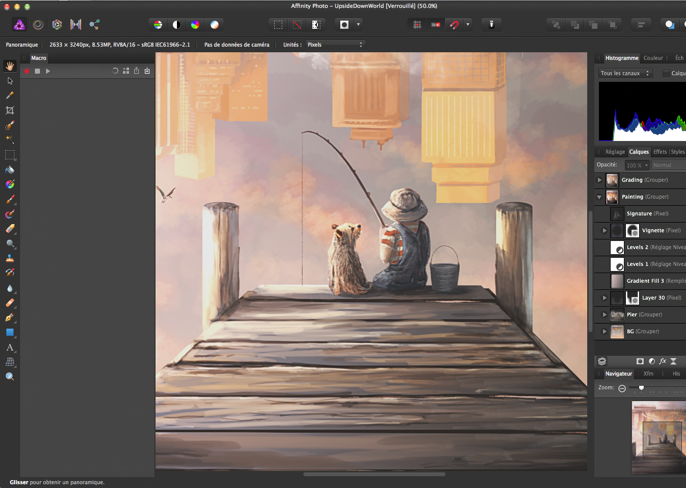Select the Zoom magnifier tool

pyautogui.click(x=10, y=377)
